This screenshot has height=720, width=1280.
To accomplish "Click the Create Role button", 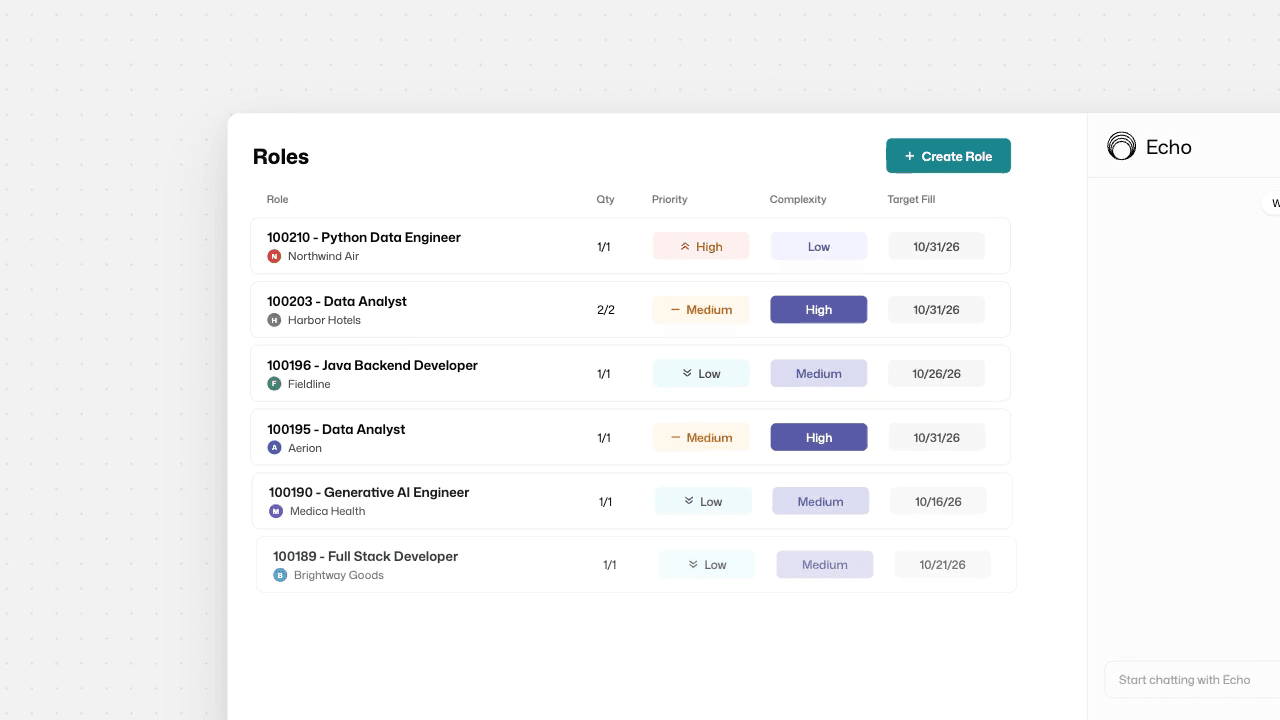I will pos(948,156).
